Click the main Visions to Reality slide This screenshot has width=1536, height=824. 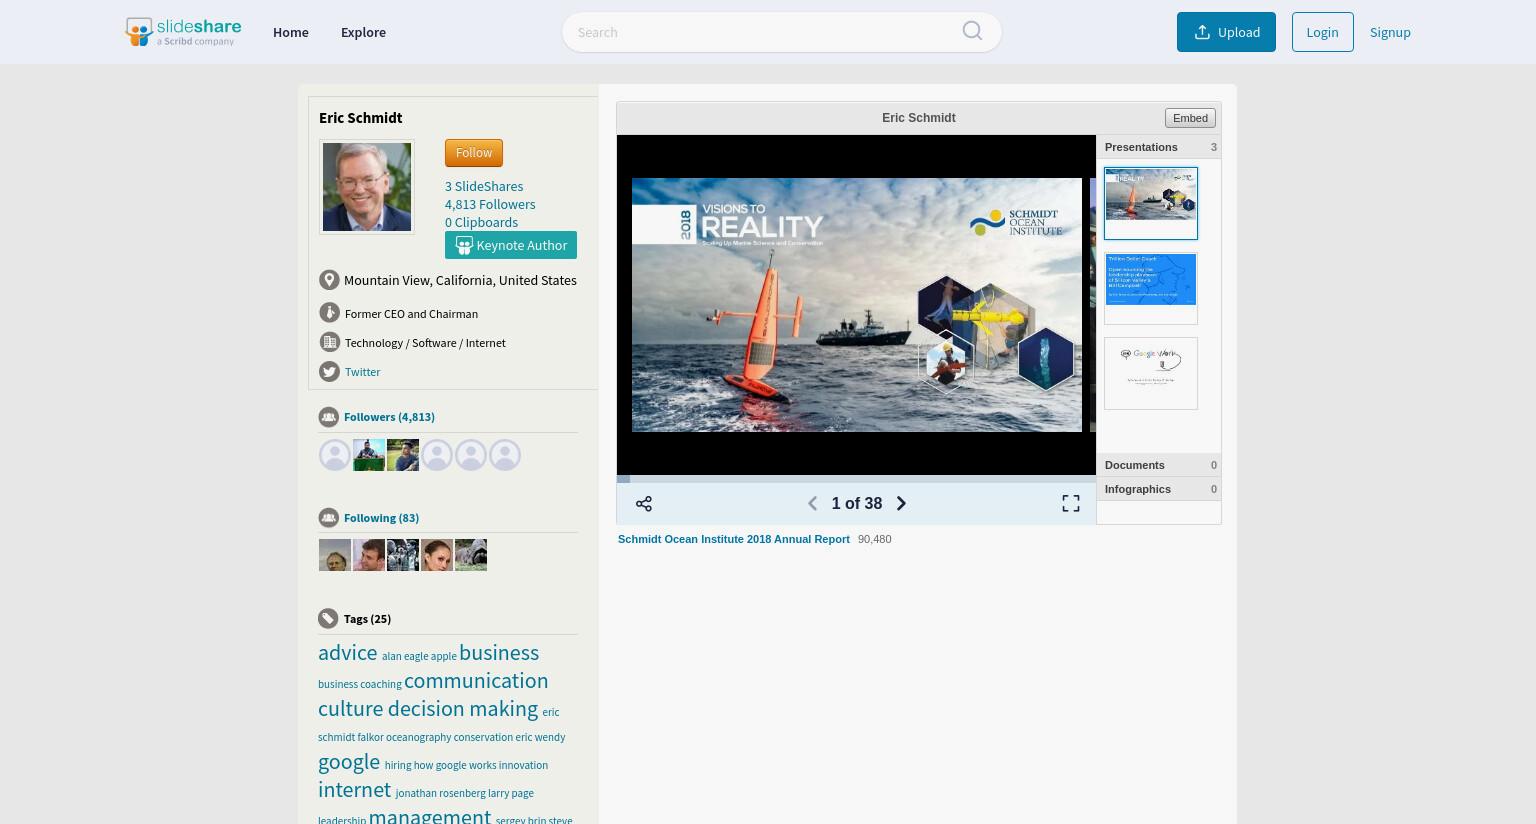click(856, 305)
